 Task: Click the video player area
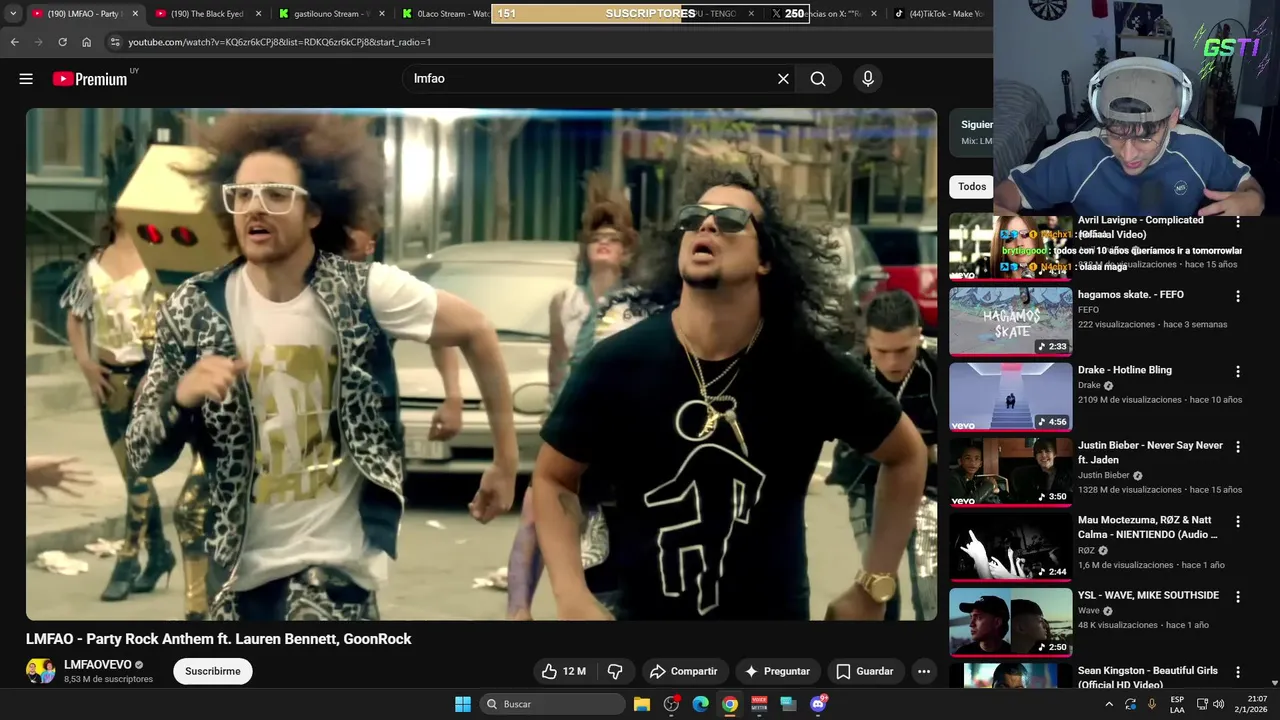pos(481,364)
